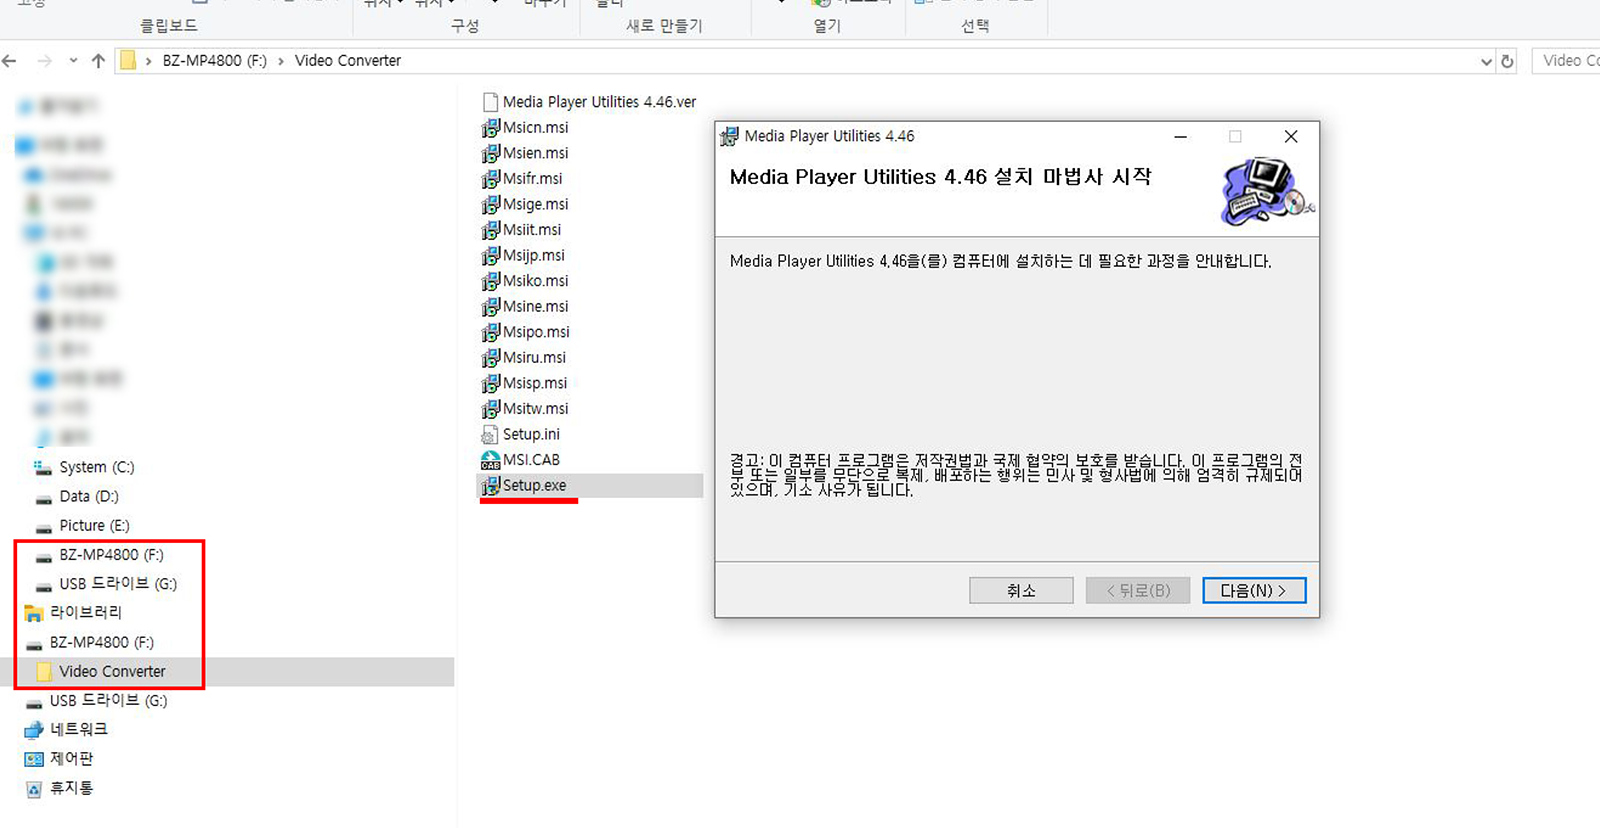
Task: Click the System (C:) drive icon
Action: click(42, 467)
